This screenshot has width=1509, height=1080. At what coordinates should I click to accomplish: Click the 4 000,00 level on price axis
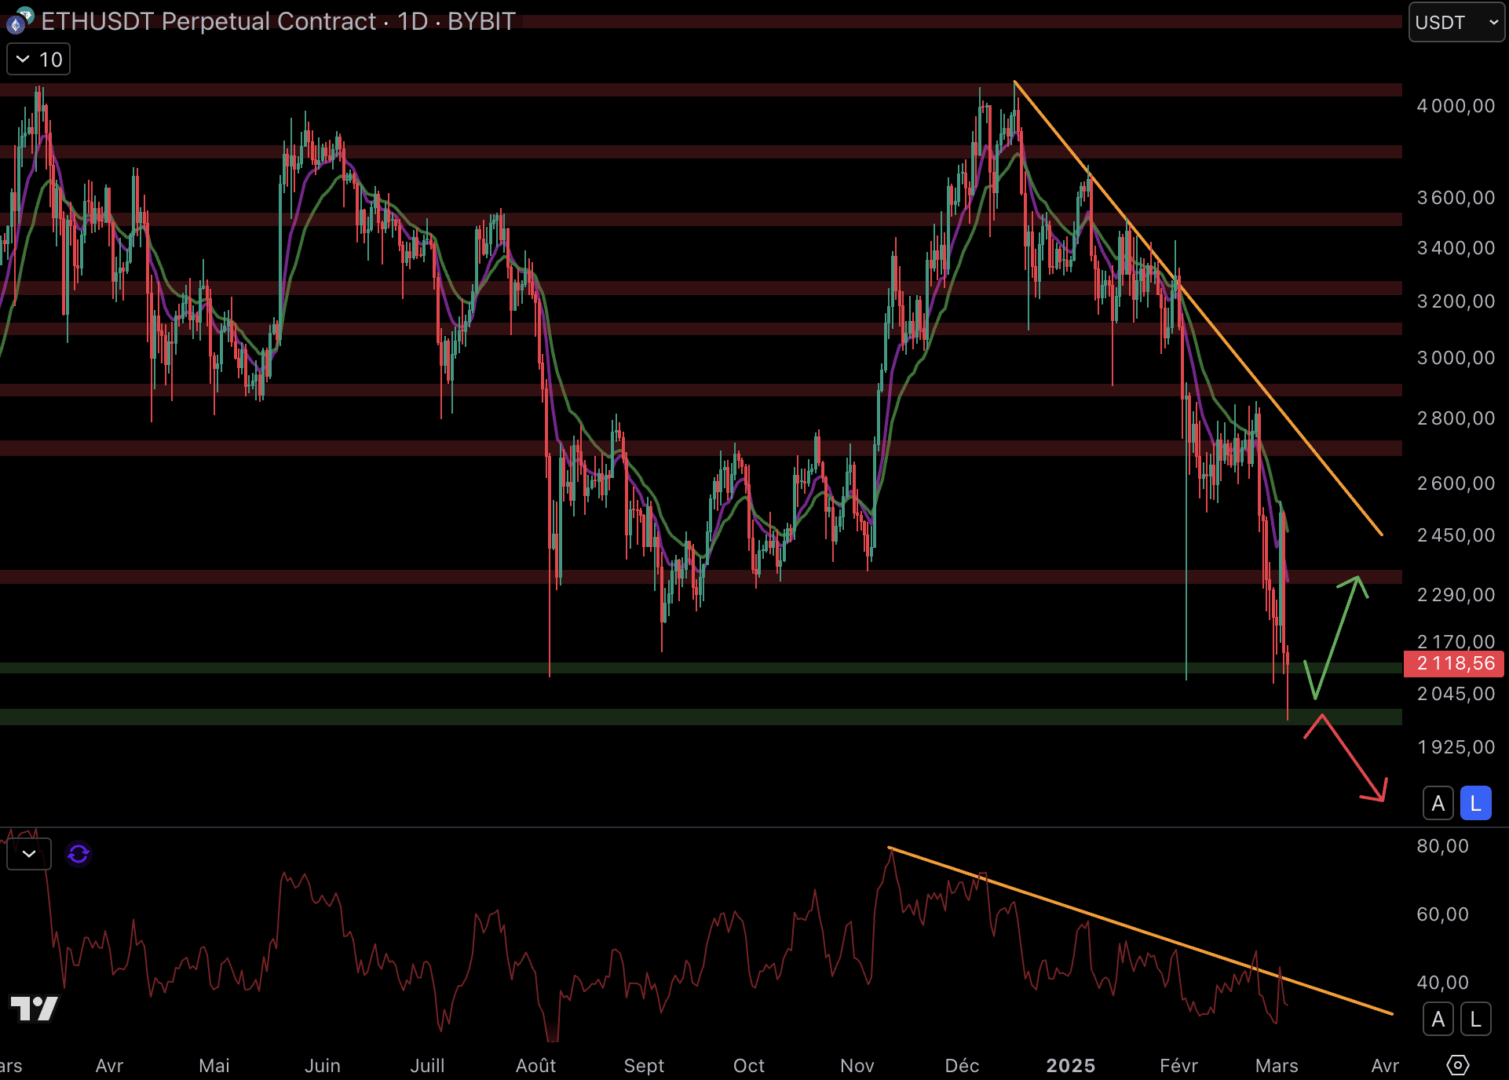[x=1455, y=106]
